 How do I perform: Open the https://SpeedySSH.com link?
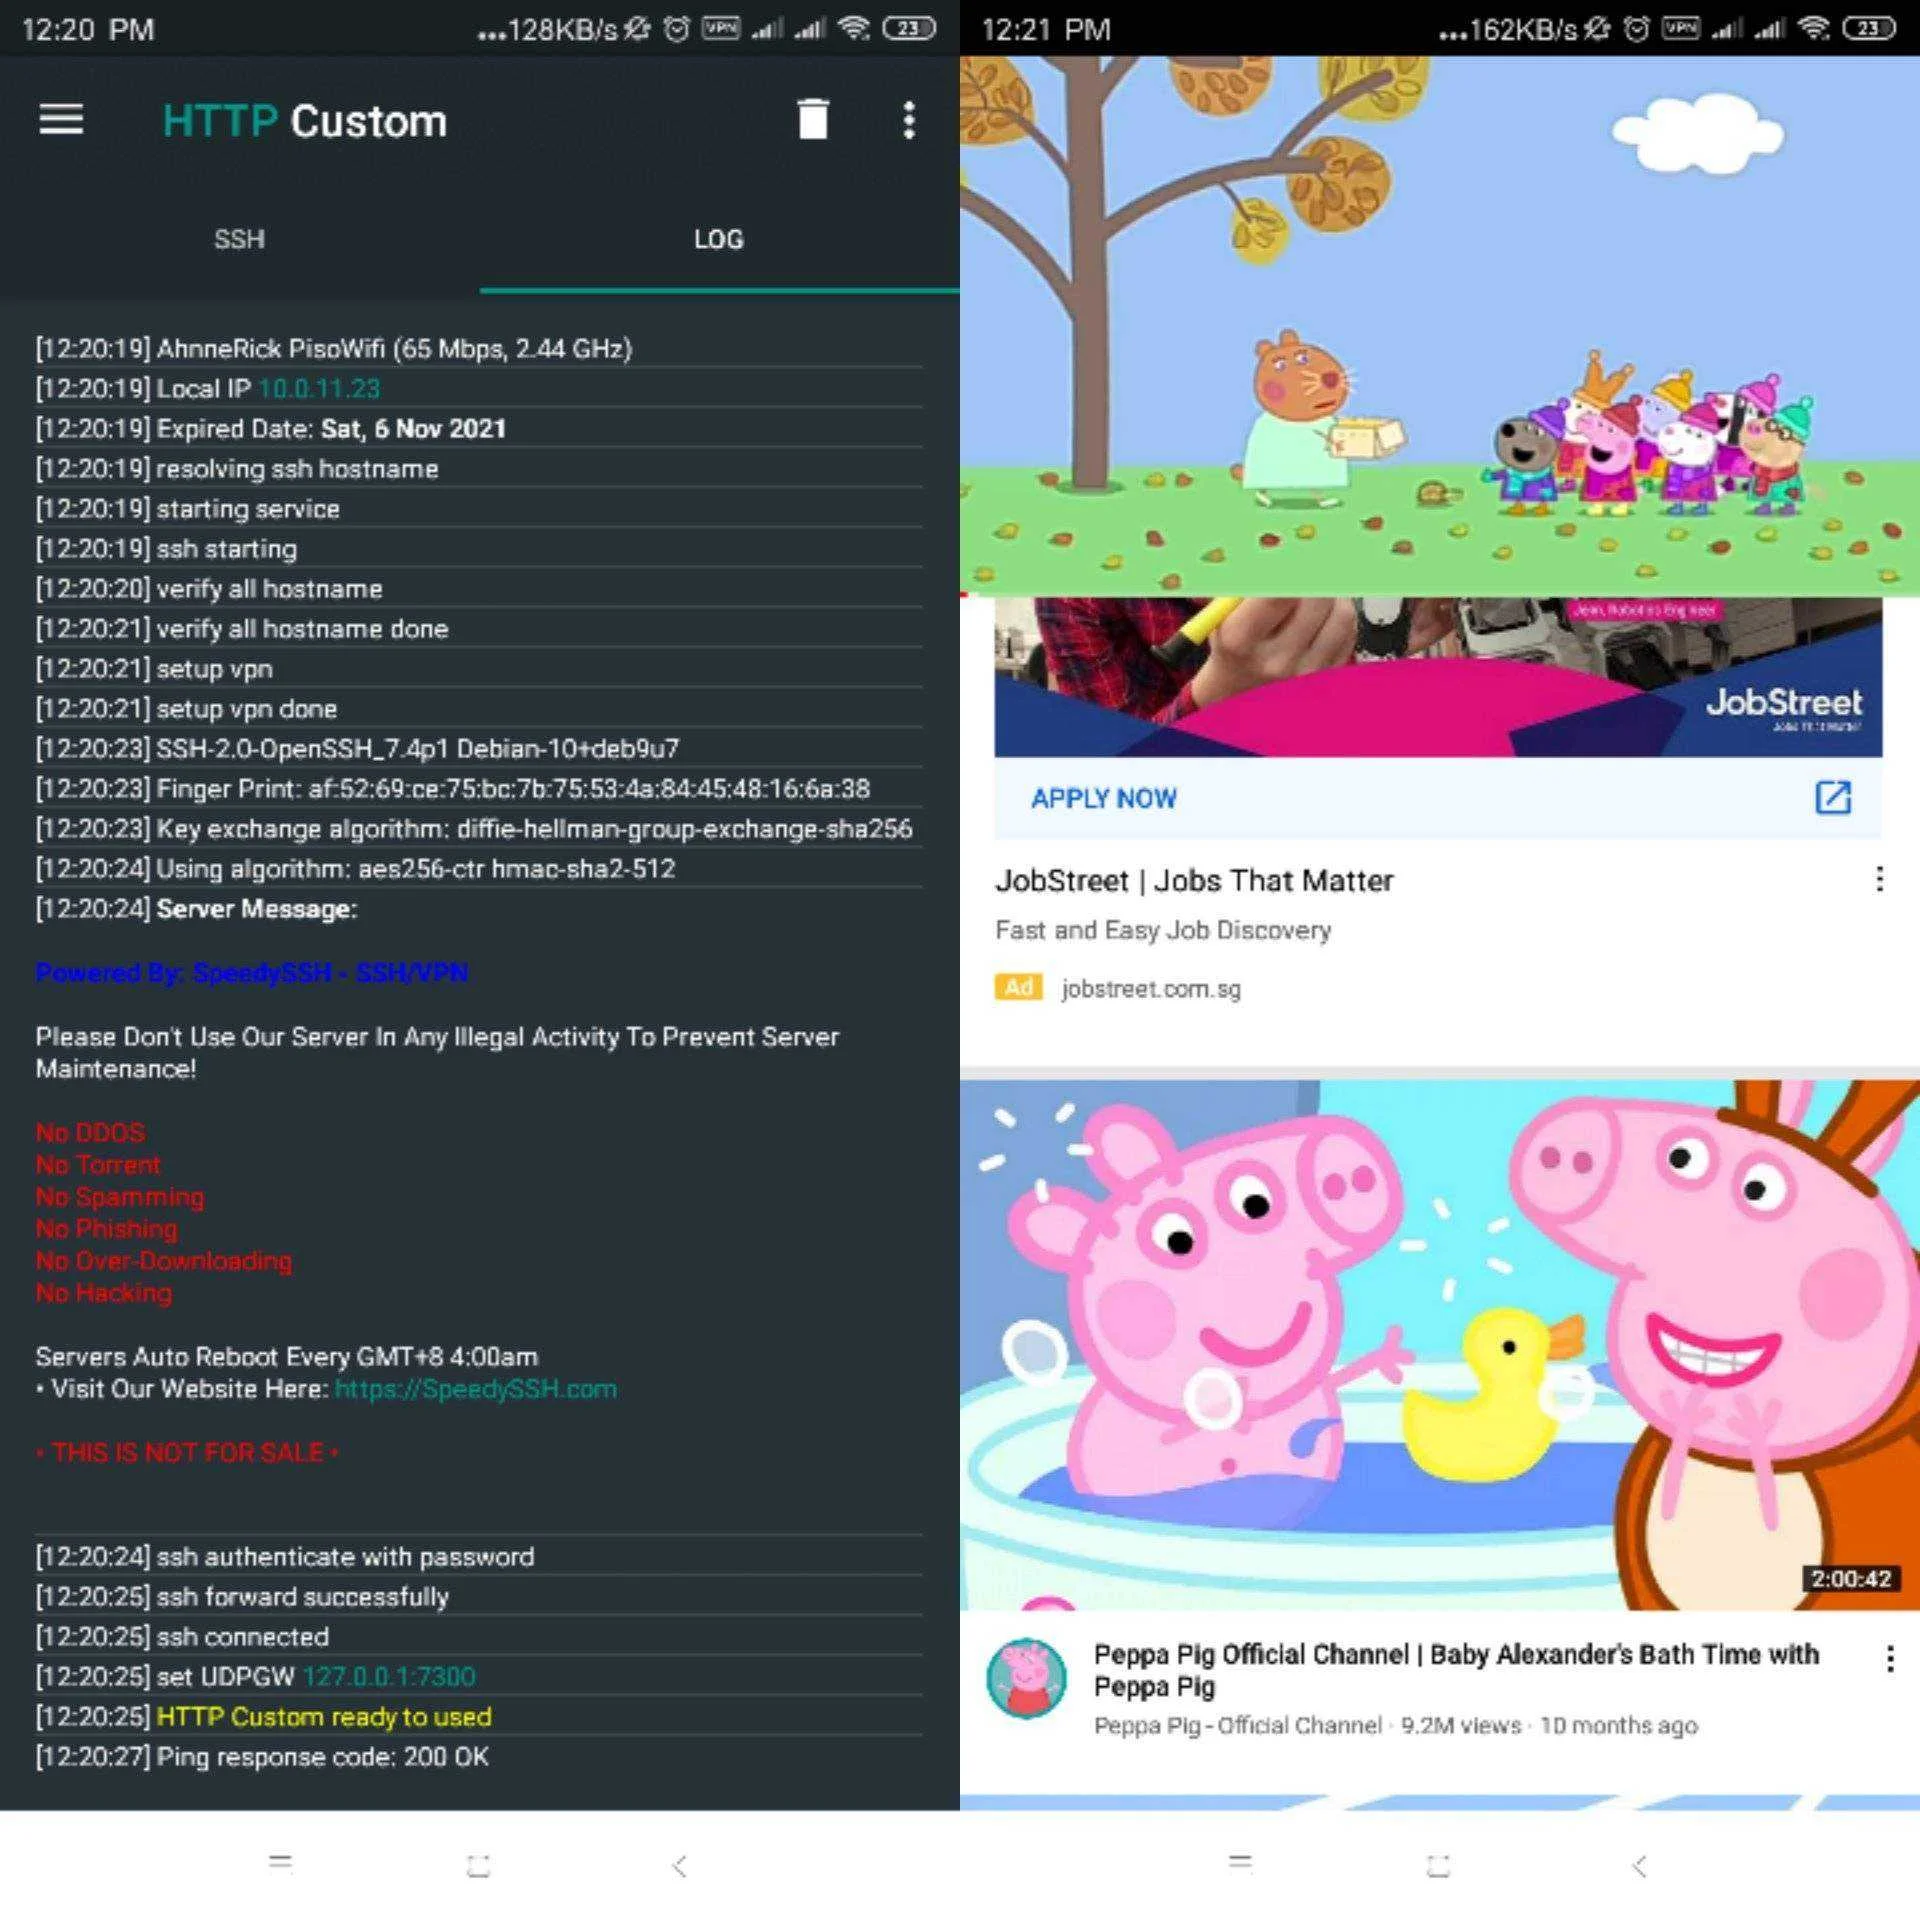476,1389
